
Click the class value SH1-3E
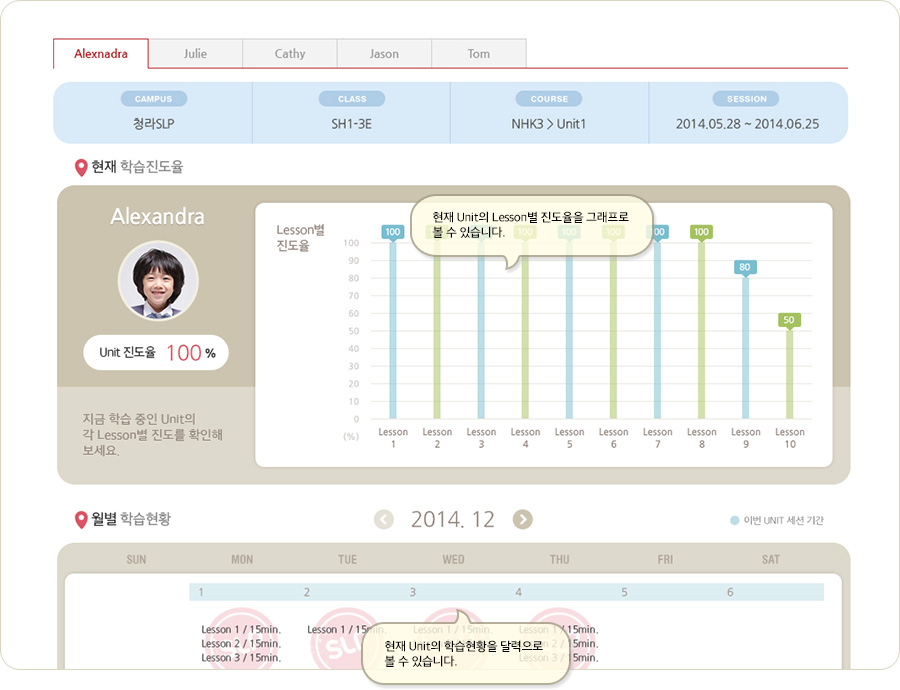[351, 124]
